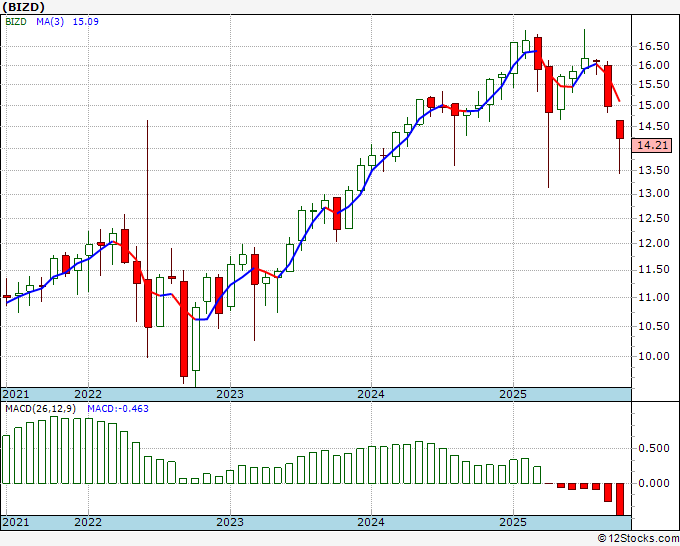Click the 0.500 MACD axis label

[654, 448]
